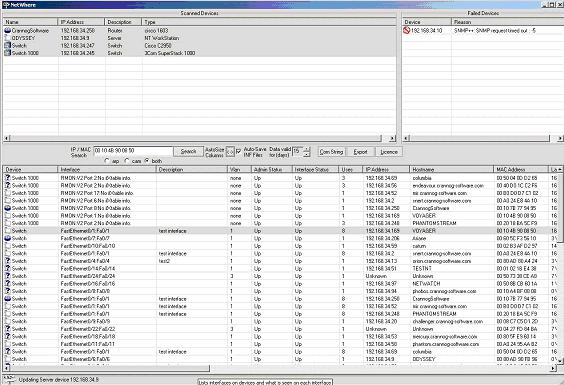Click the failed device 192.168.34.10 icon
Image resolution: width=564 pixels, height=385 pixels.
tap(406, 31)
